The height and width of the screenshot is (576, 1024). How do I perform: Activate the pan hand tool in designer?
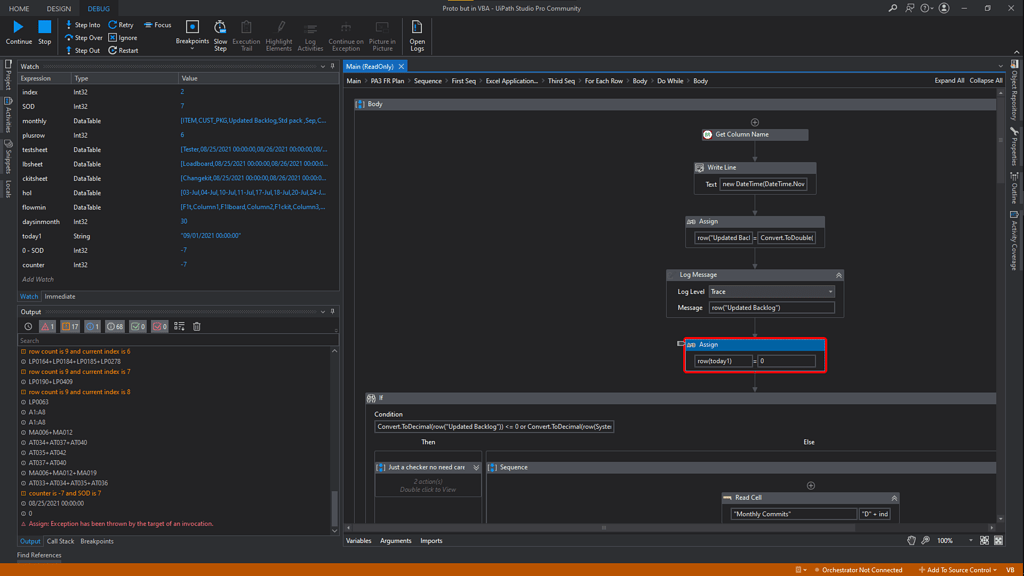tap(911, 541)
